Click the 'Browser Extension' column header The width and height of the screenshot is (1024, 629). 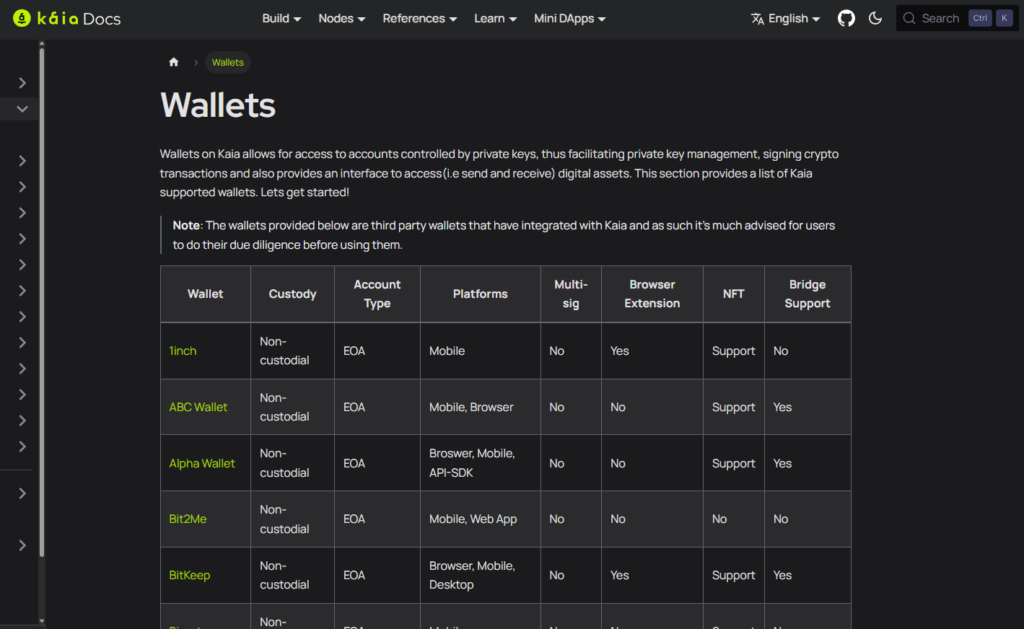[x=652, y=294]
